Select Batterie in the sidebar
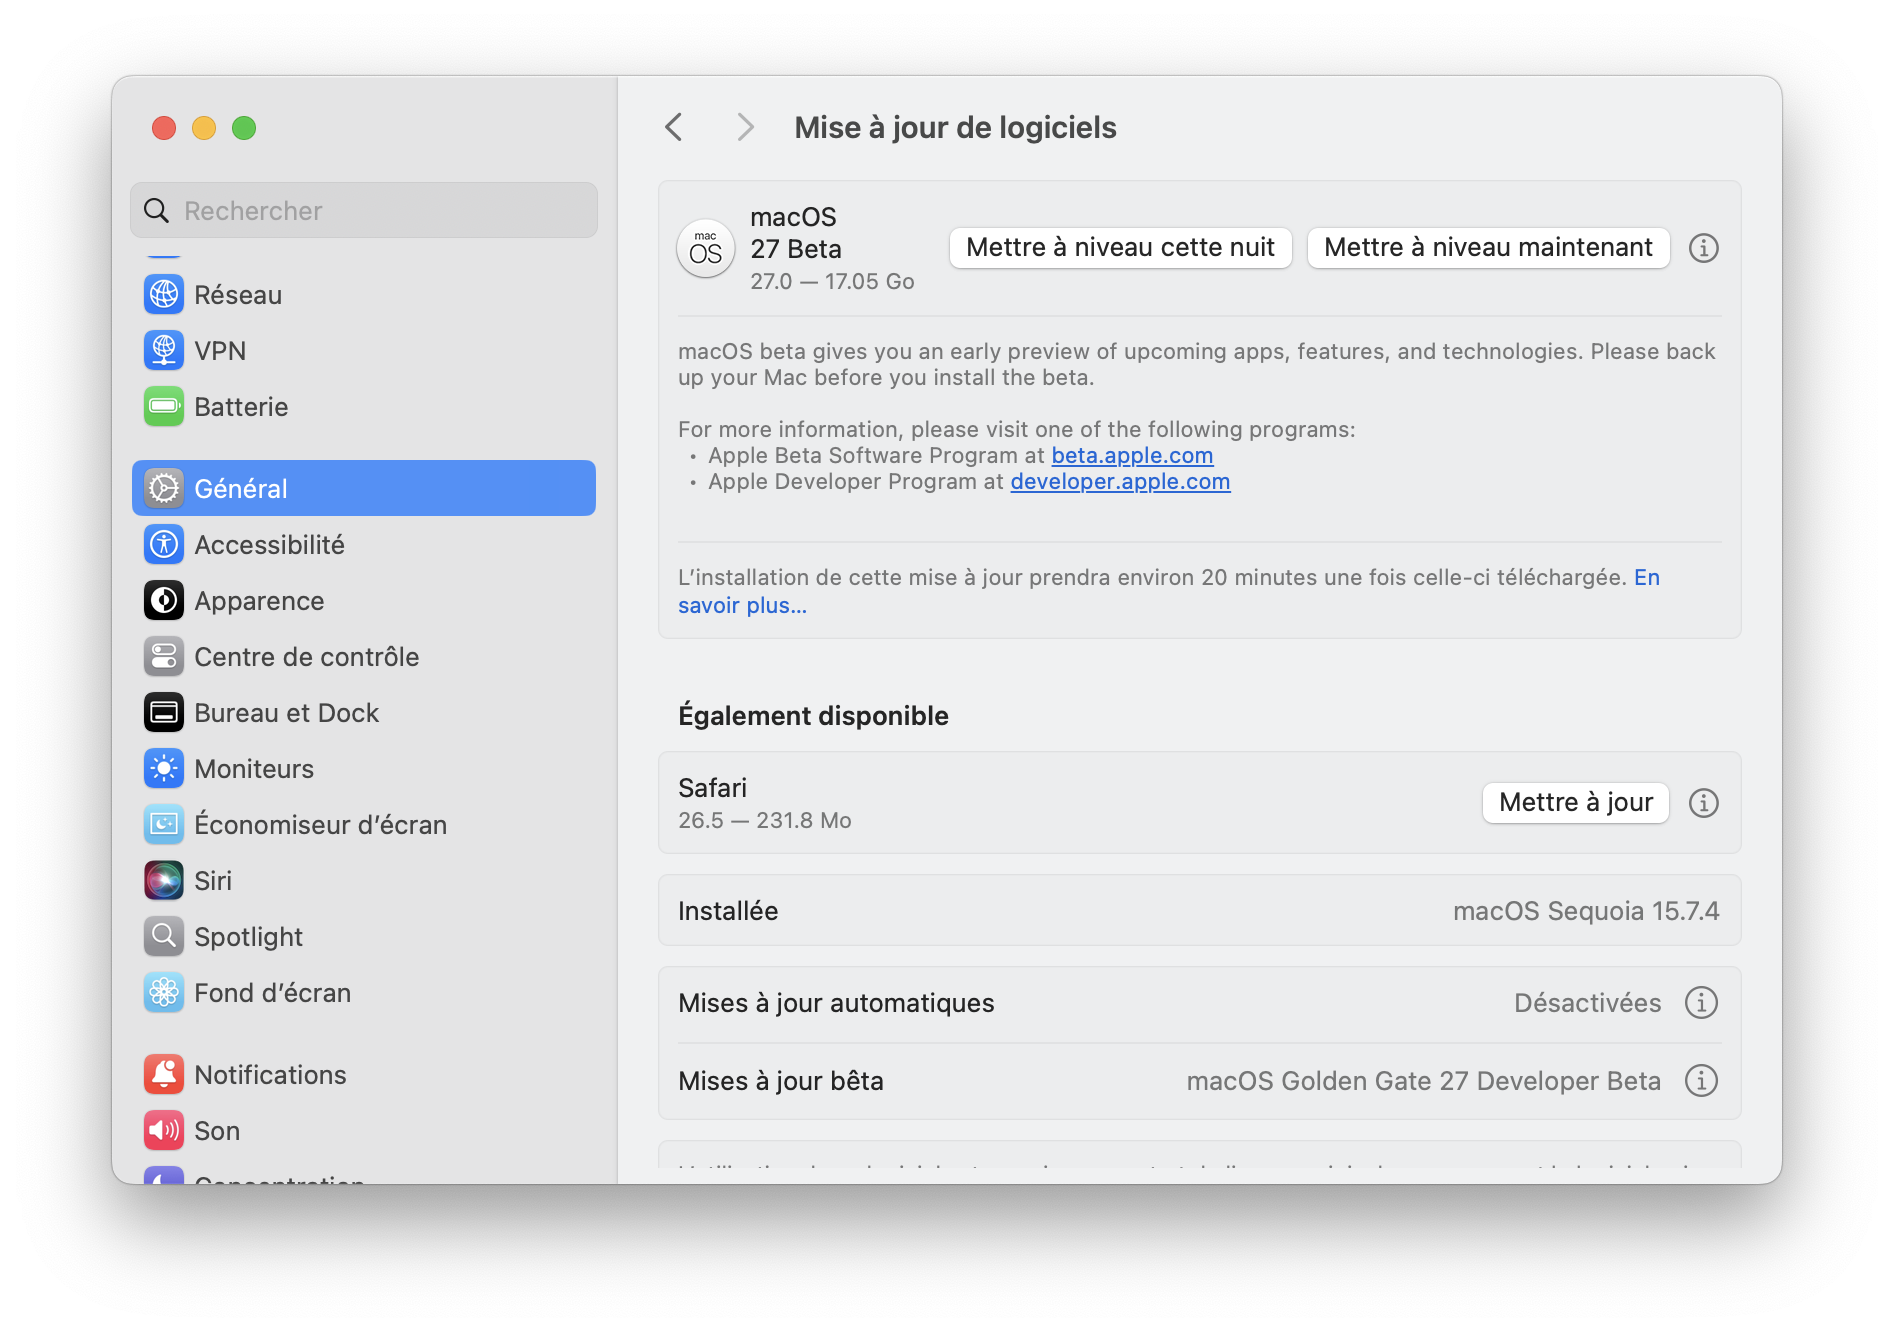 pos(364,407)
